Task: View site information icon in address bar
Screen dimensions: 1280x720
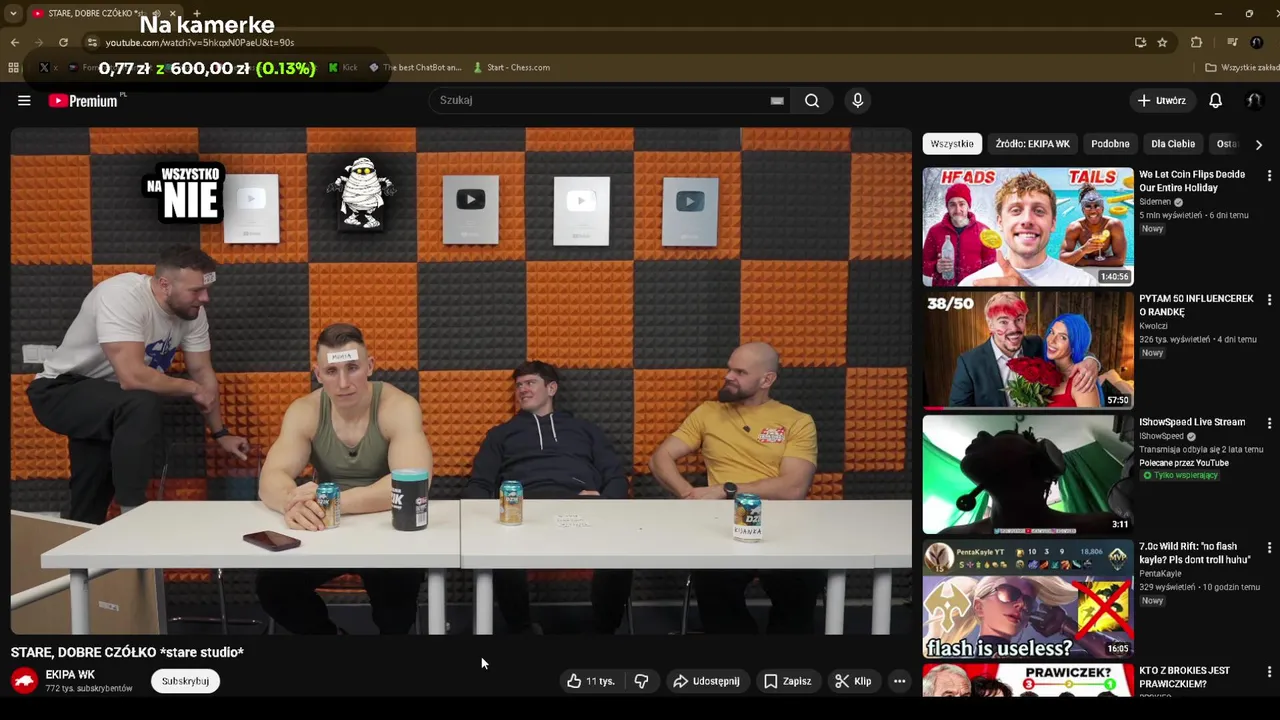Action: tap(92, 42)
